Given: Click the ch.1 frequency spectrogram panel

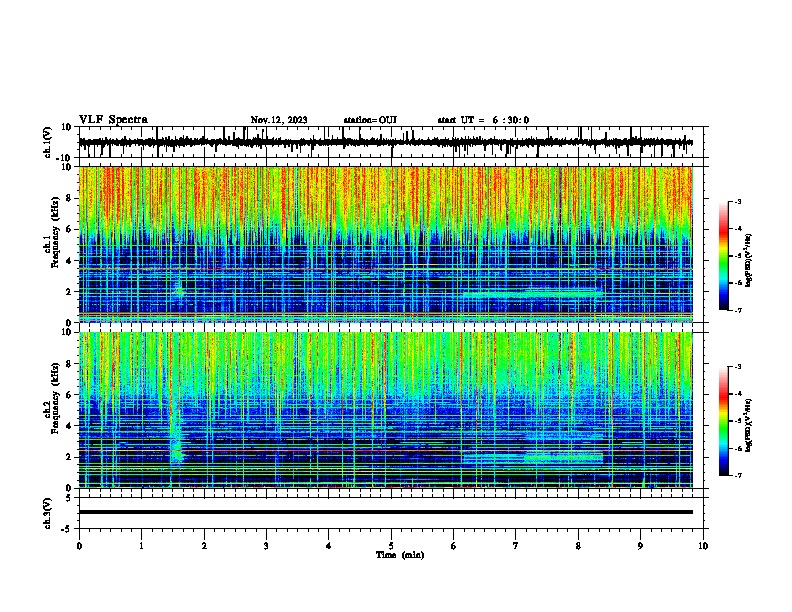Looking at the screenshot, I should (385, 244).
